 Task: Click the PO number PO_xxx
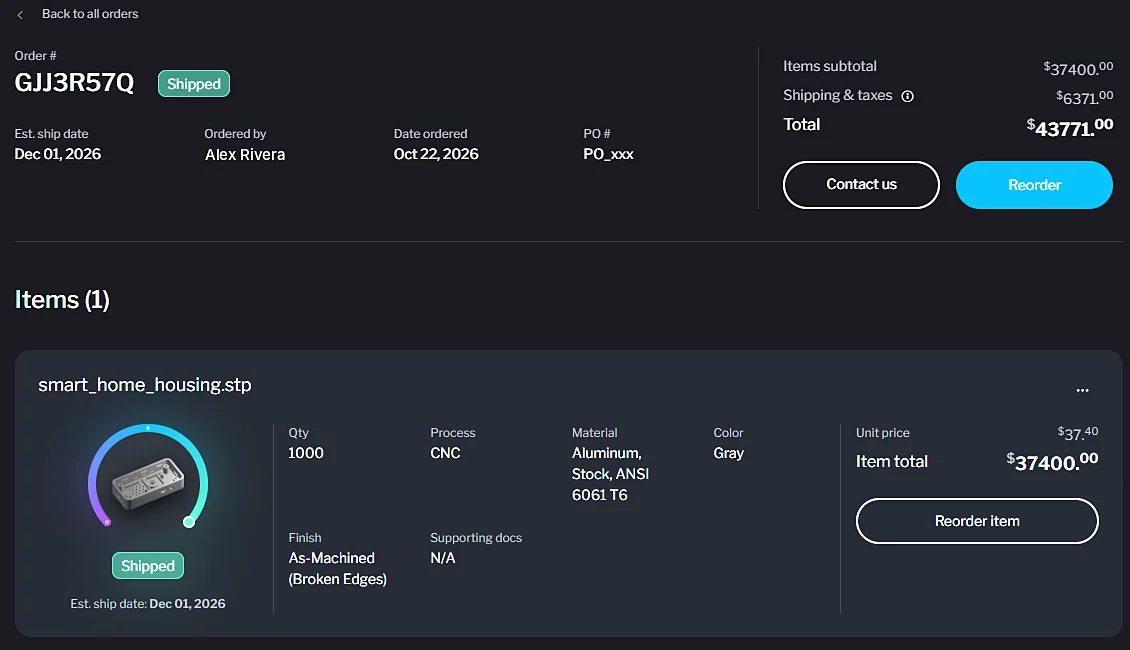tap(608, 154)
